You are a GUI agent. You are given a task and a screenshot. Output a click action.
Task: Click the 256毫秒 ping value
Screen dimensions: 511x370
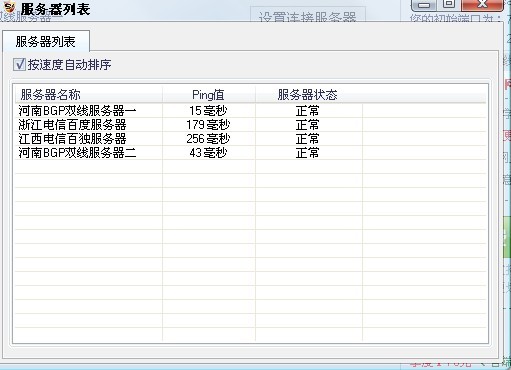208,139
